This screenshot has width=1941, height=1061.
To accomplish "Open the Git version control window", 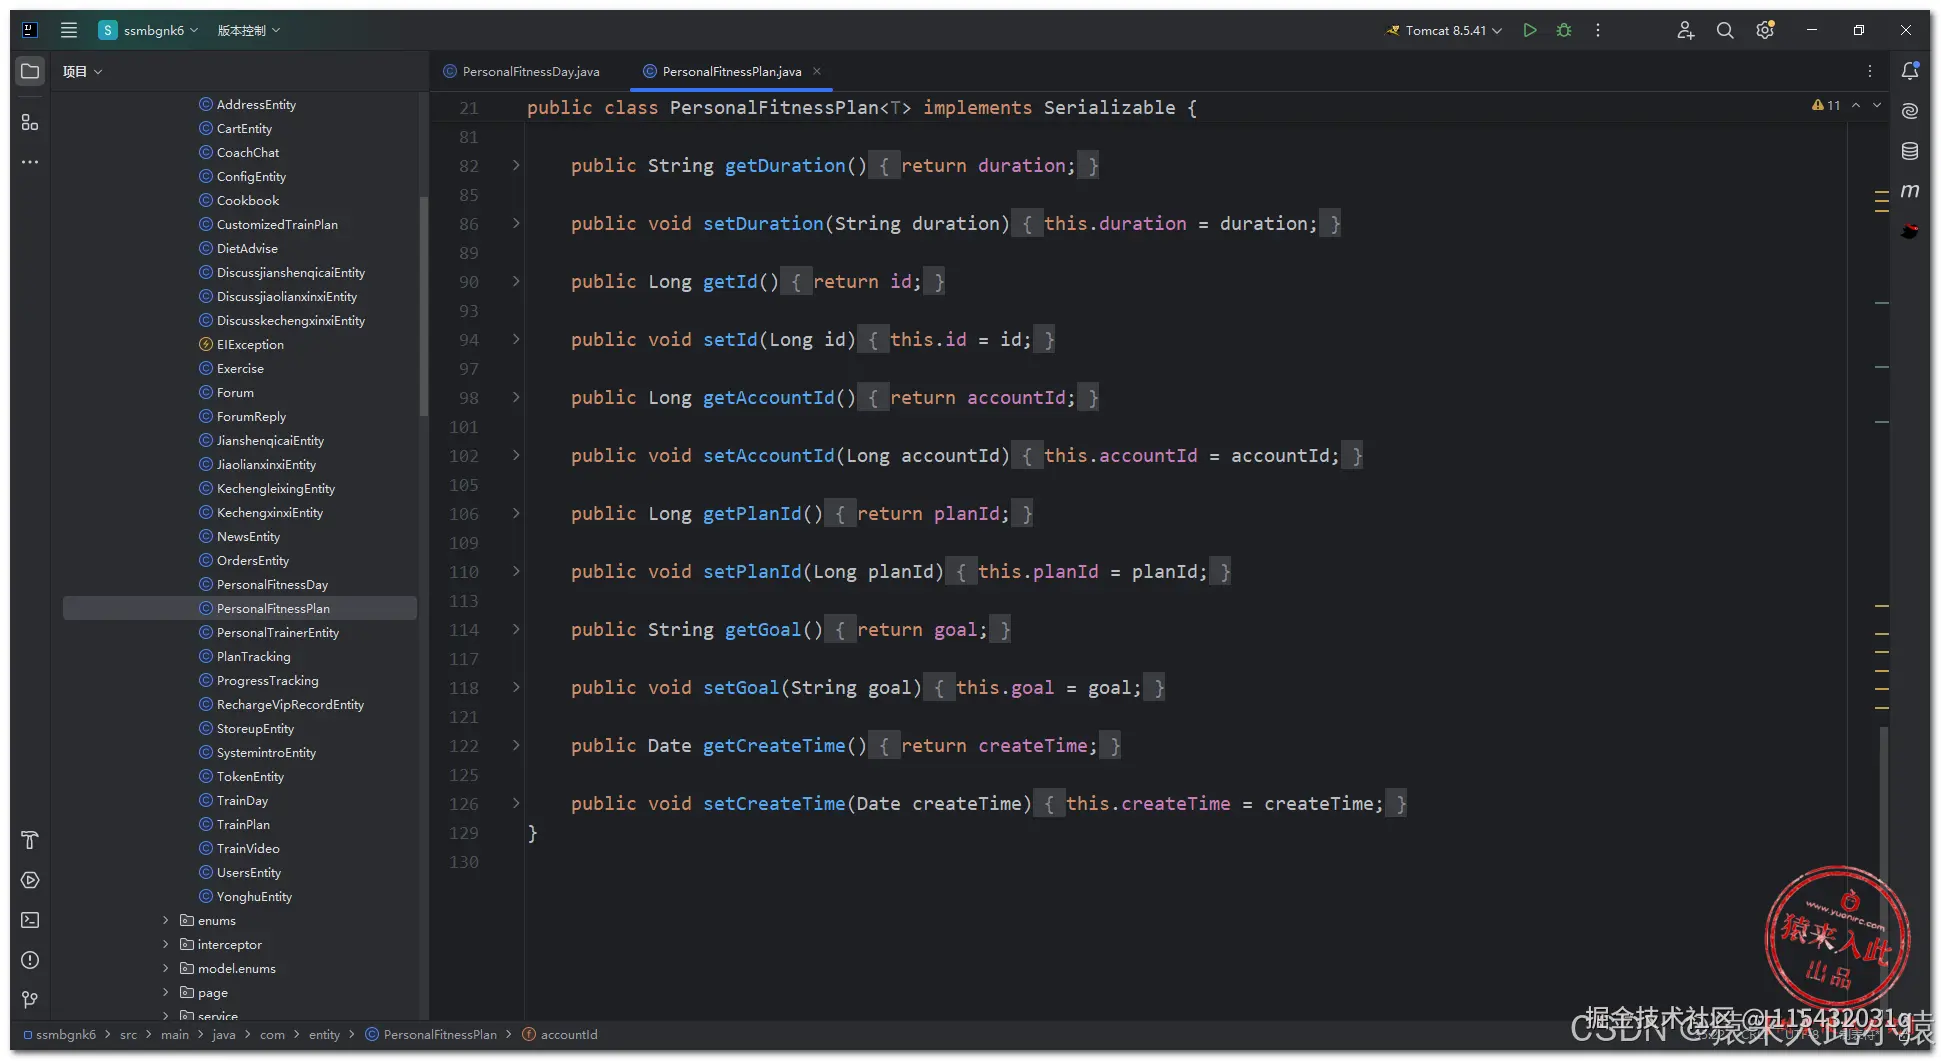I will 30,1000.
